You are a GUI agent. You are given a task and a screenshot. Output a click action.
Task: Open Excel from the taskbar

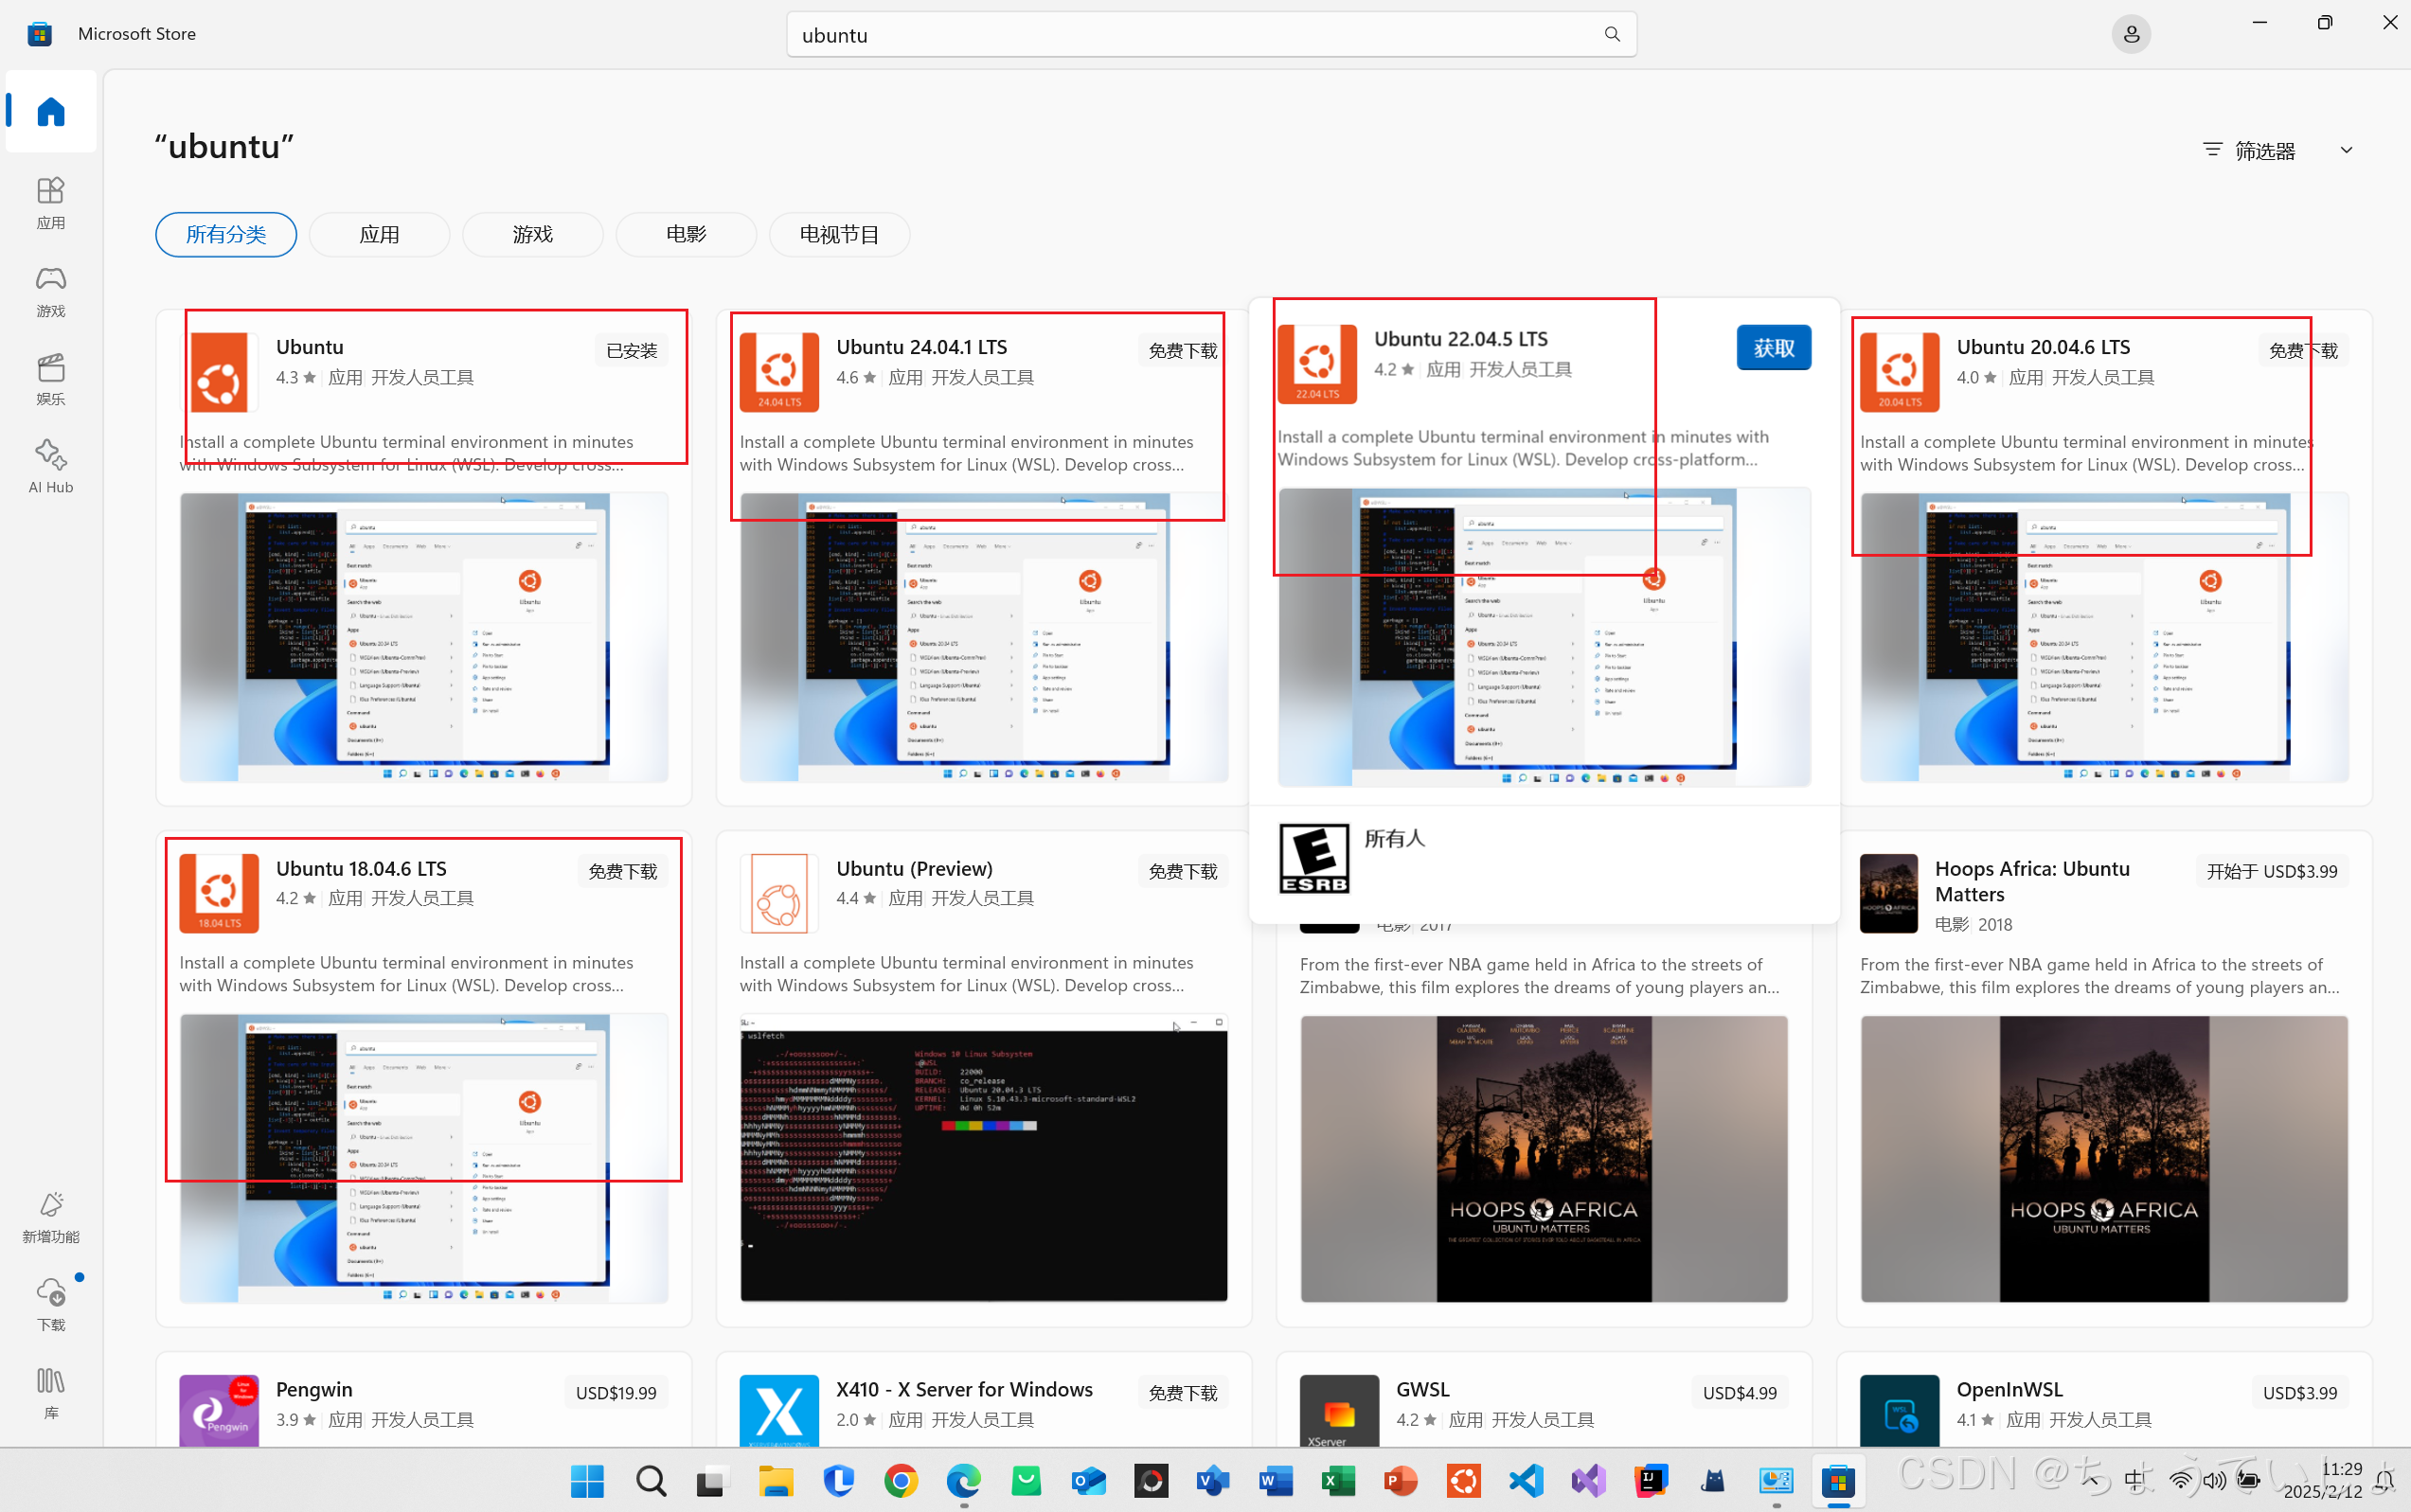pos(1338,1480)
